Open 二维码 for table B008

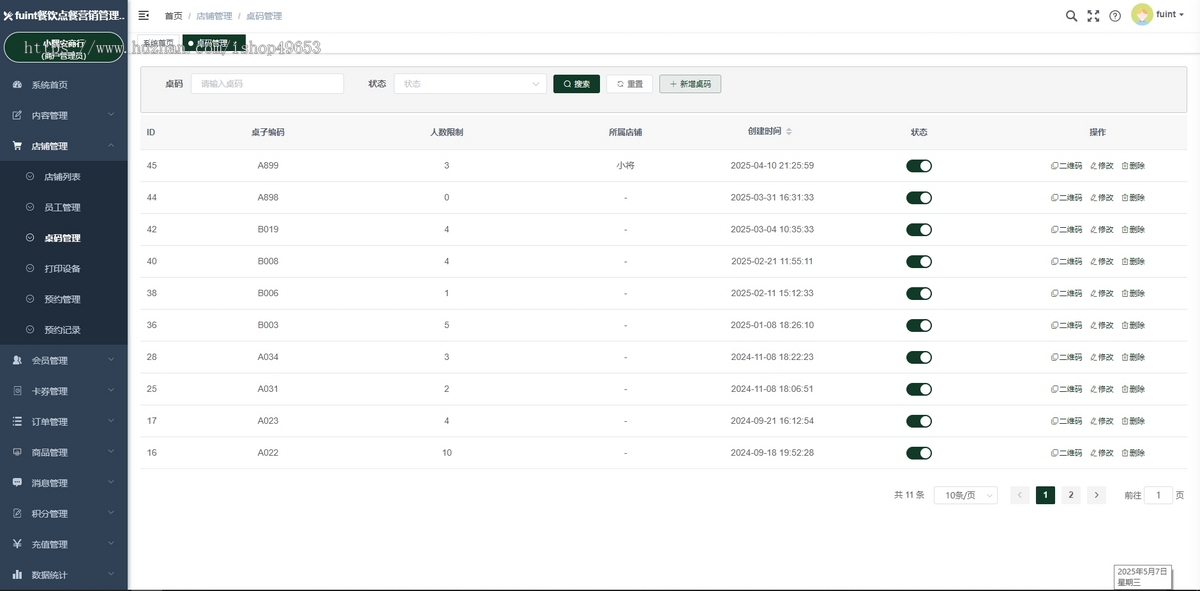tap(1066, 262)
